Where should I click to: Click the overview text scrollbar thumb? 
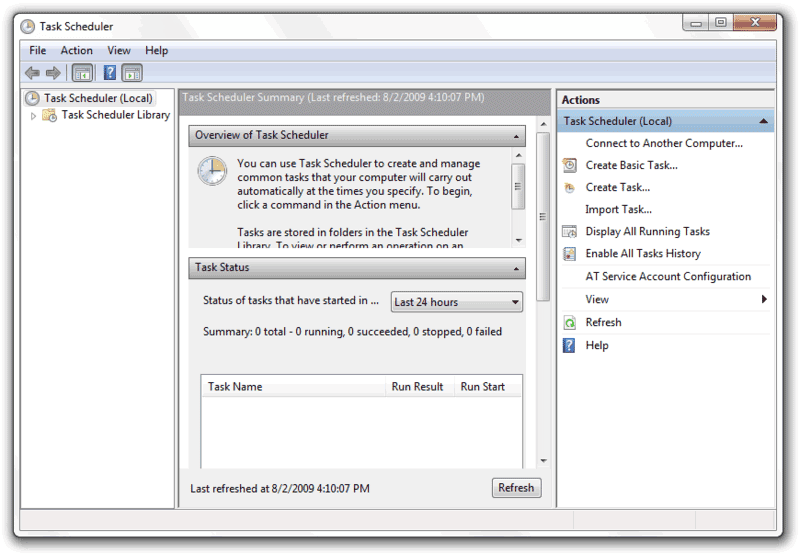point(518,186)
